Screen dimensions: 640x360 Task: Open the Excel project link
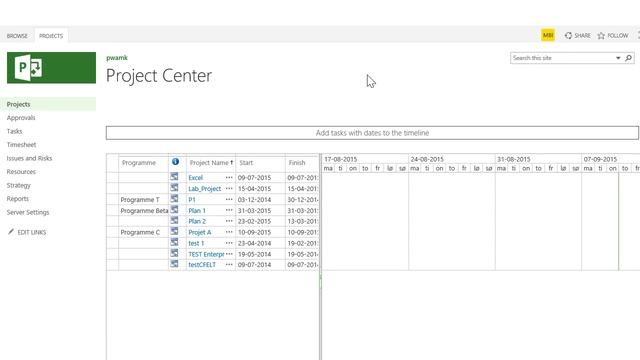tap(196, 178)
